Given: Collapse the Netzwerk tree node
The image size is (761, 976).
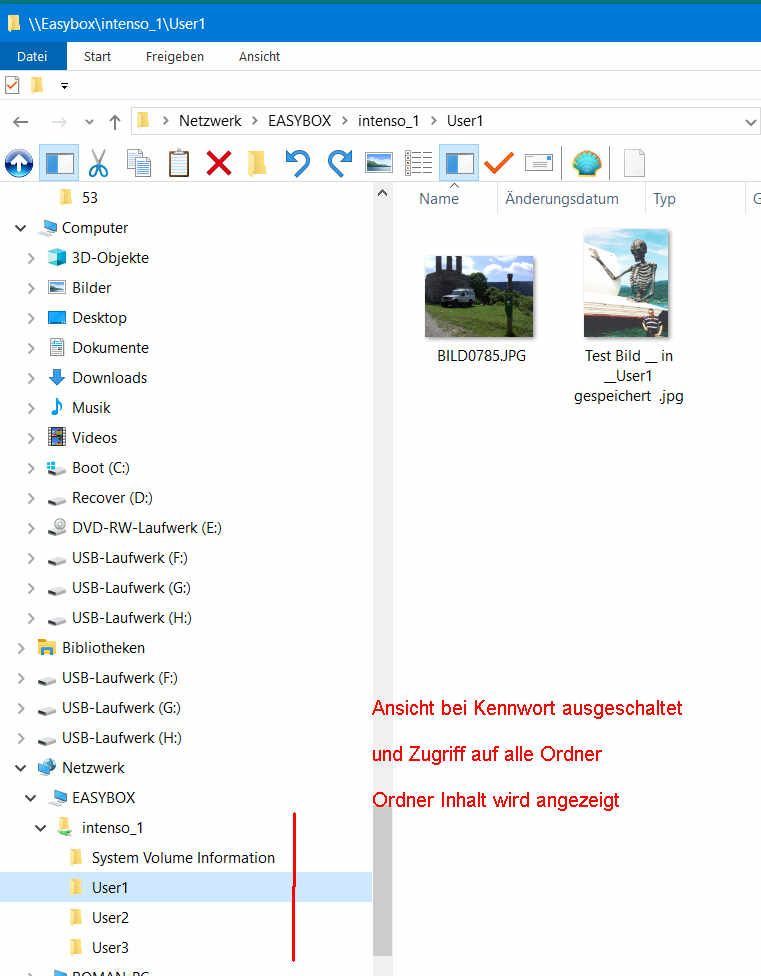Looking at the screenshot, I should pyautogui.click(x=21, y=767).
